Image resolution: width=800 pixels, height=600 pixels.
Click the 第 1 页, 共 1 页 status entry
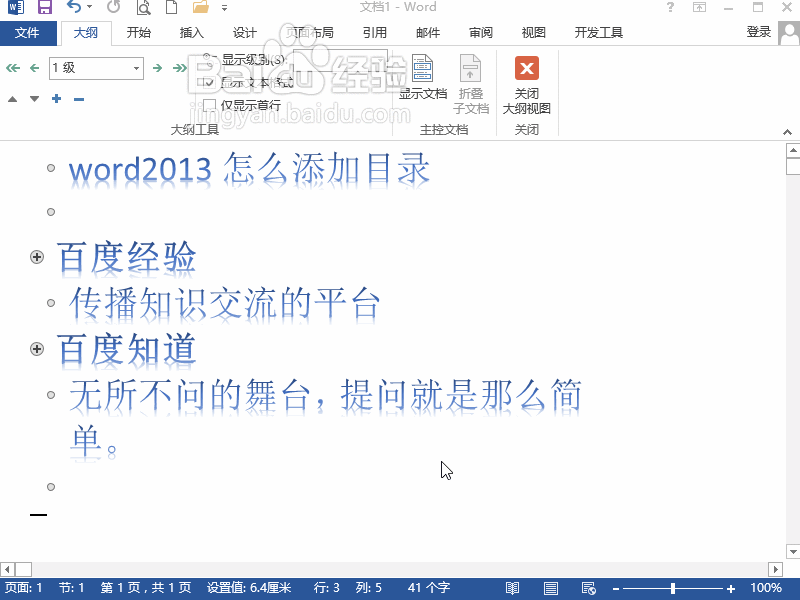(x=145, y=588)
